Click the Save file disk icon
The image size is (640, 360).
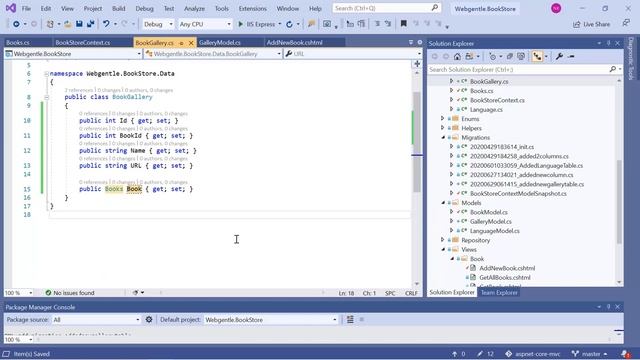pyautogui.click(x=79, y=24)
